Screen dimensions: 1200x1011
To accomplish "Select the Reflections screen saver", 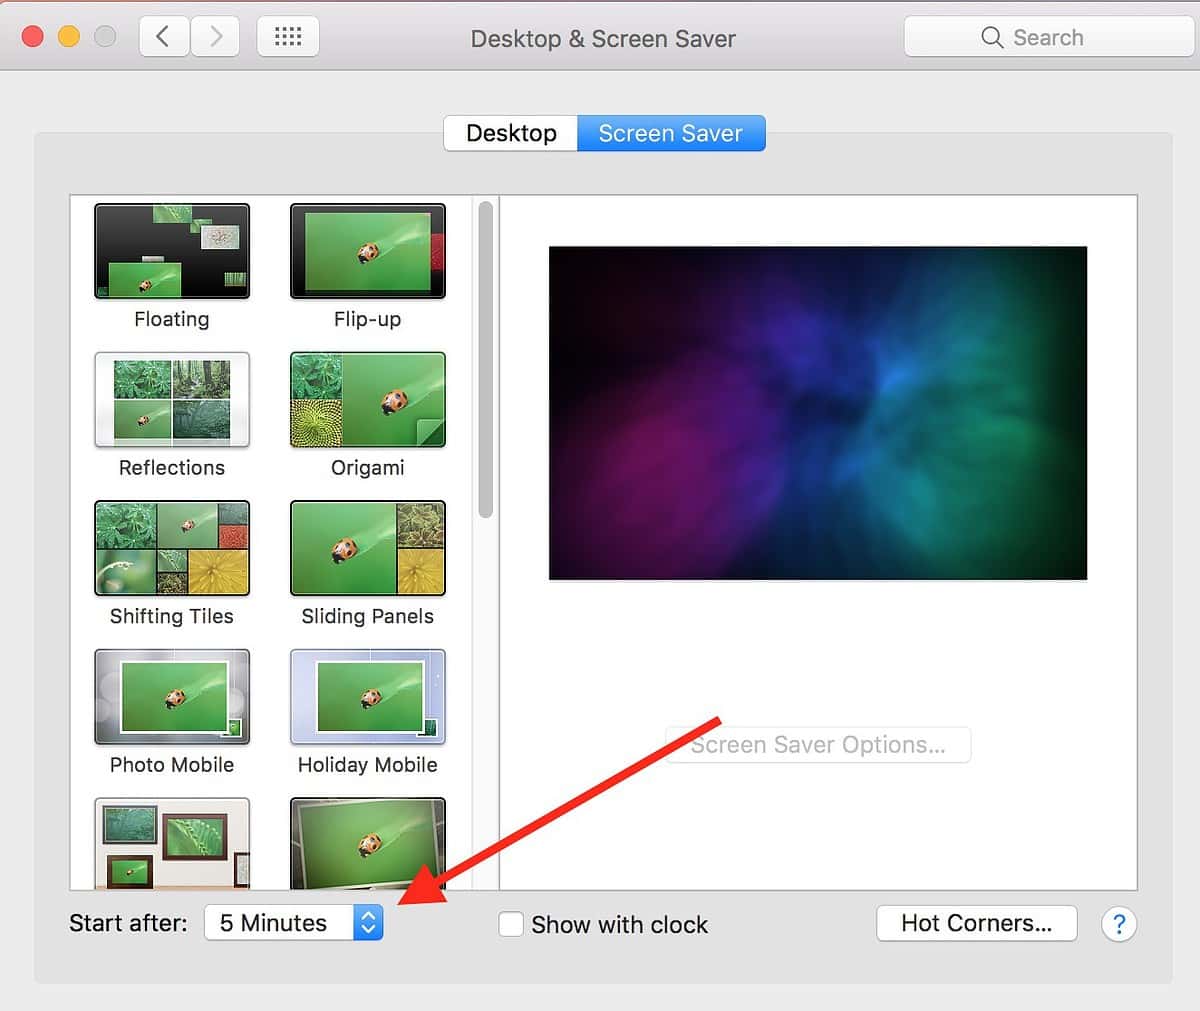I will pos(171,399).
